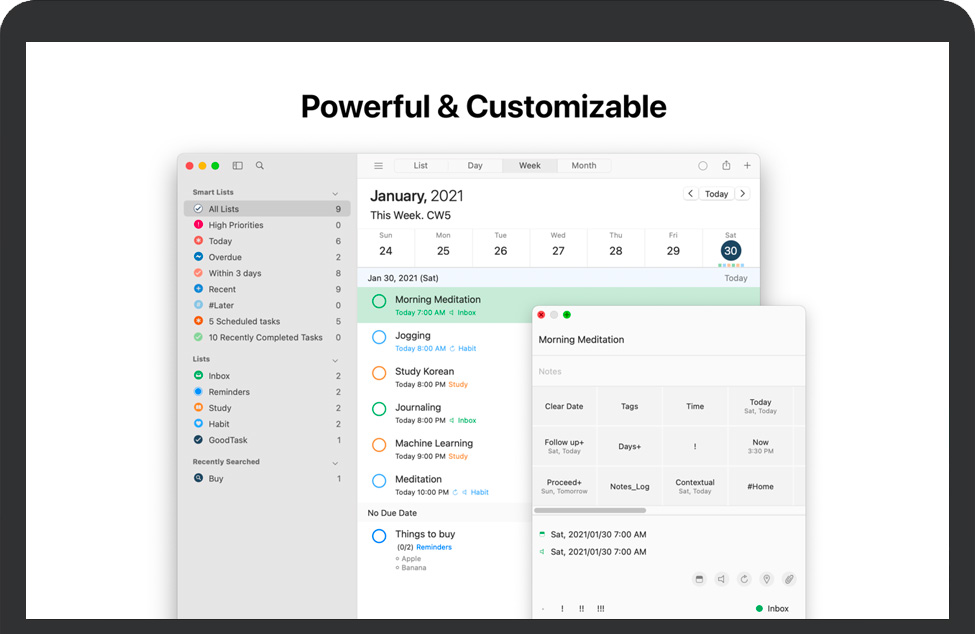Viewport: 975px width, 634px height.
Task: Toggle the sidebar panel icon
Action: click(x=238, y=165)
